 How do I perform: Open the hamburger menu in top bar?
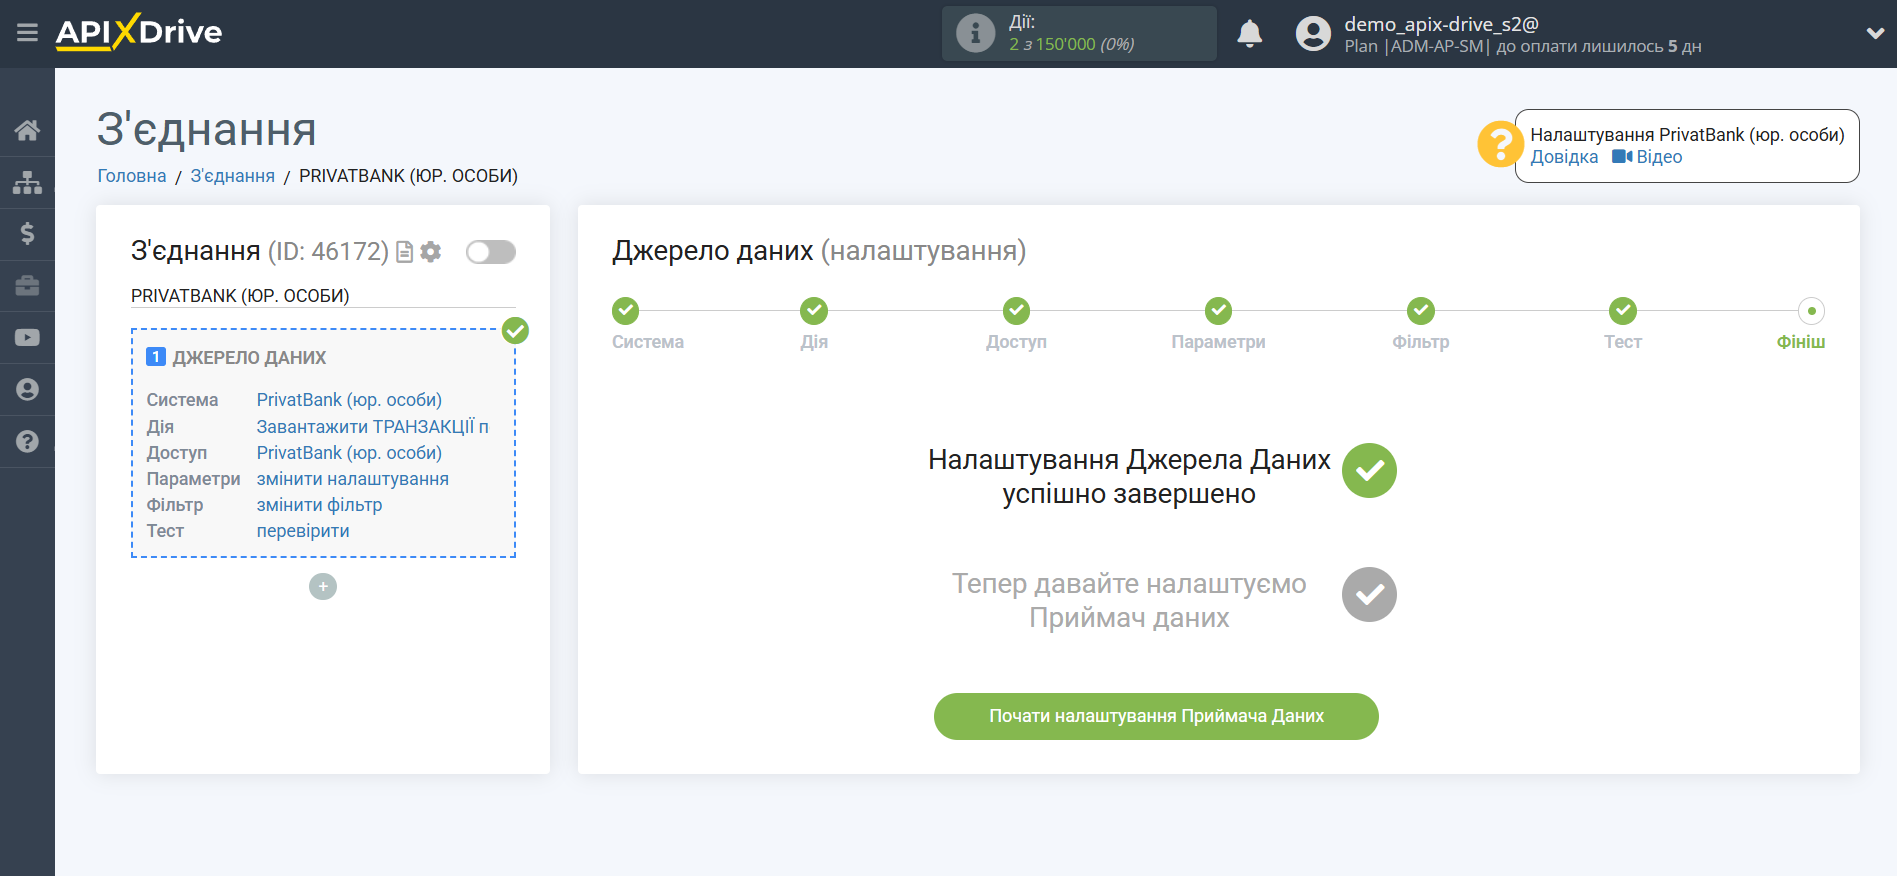[27, 33]
